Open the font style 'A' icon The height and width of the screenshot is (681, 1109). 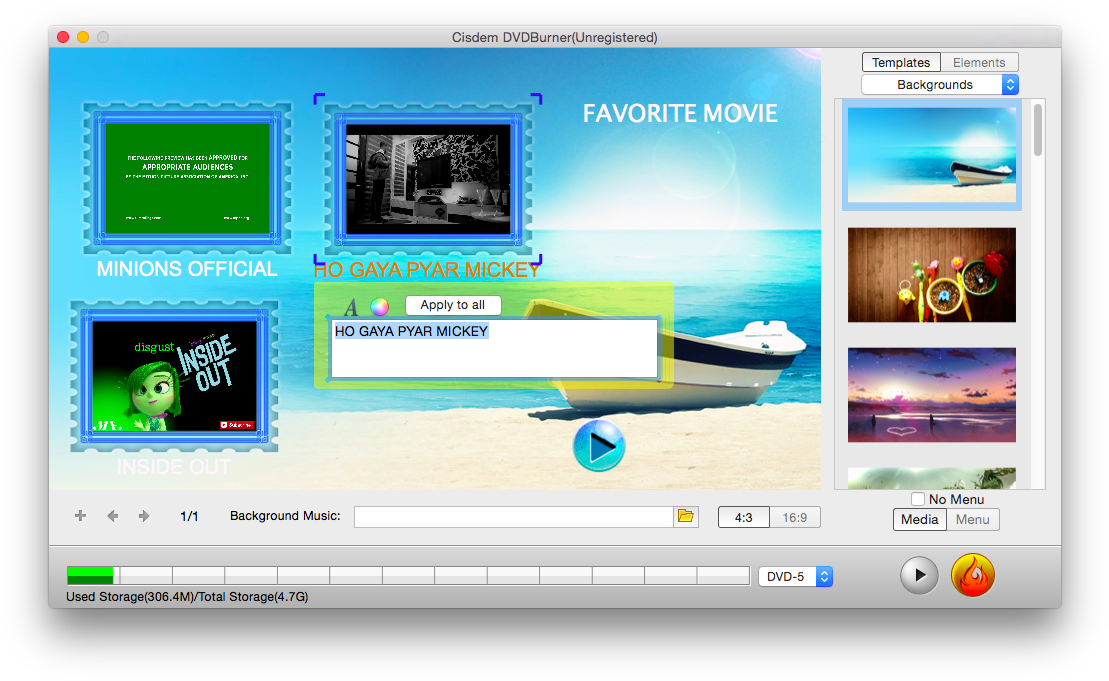(351, 307)
